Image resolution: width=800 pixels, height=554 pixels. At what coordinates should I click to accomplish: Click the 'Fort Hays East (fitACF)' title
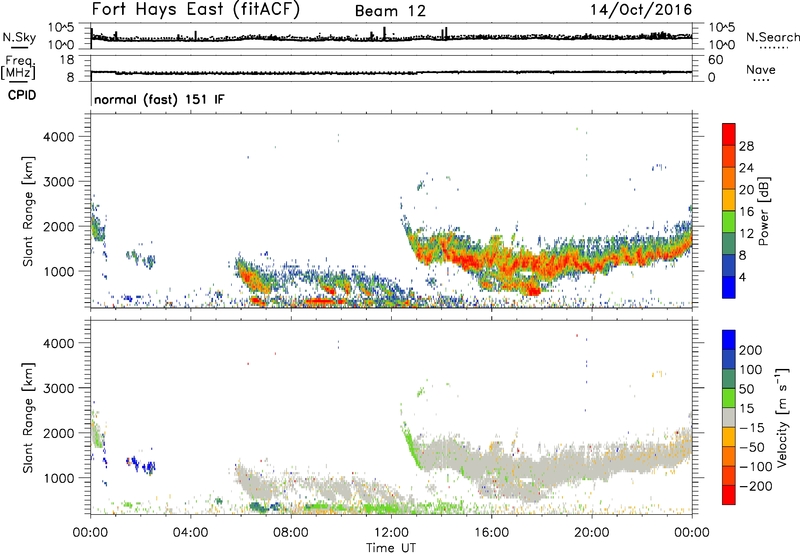195,9
